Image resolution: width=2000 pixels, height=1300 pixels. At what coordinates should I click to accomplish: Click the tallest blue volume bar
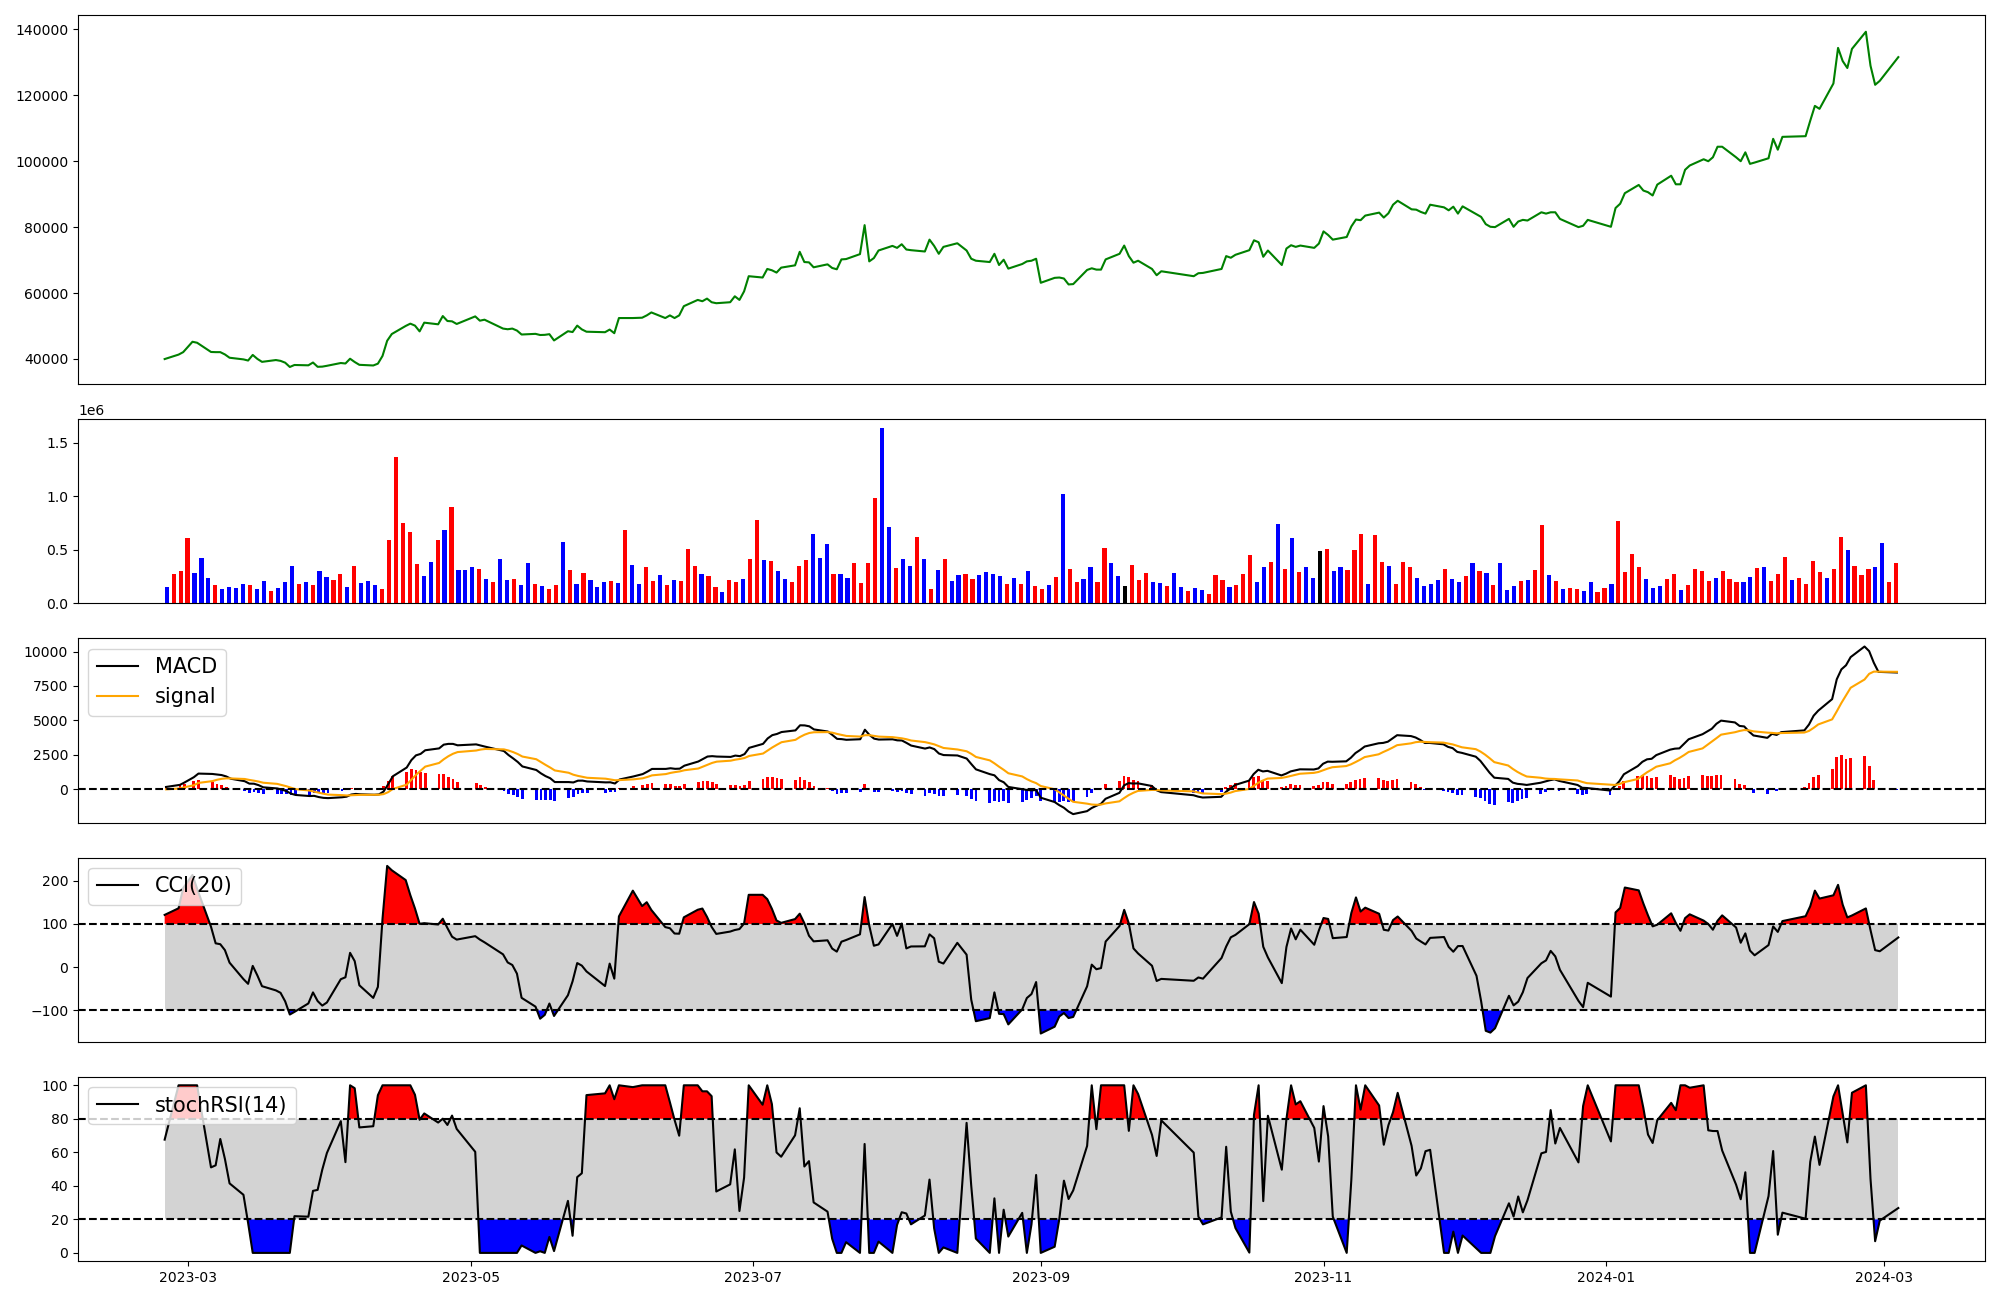882,515
